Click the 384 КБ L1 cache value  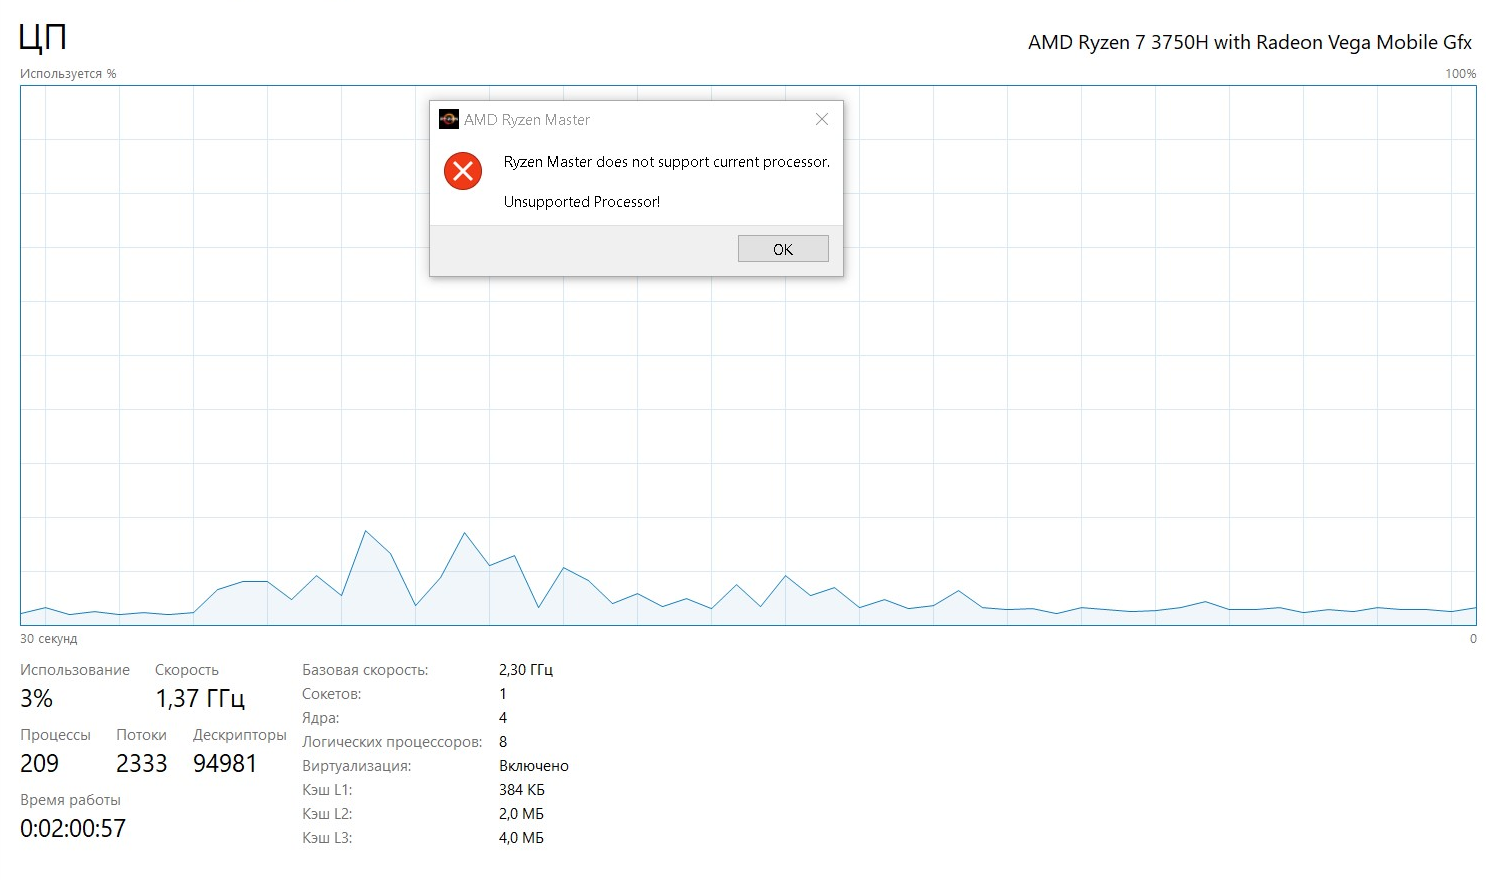[522, 790]
